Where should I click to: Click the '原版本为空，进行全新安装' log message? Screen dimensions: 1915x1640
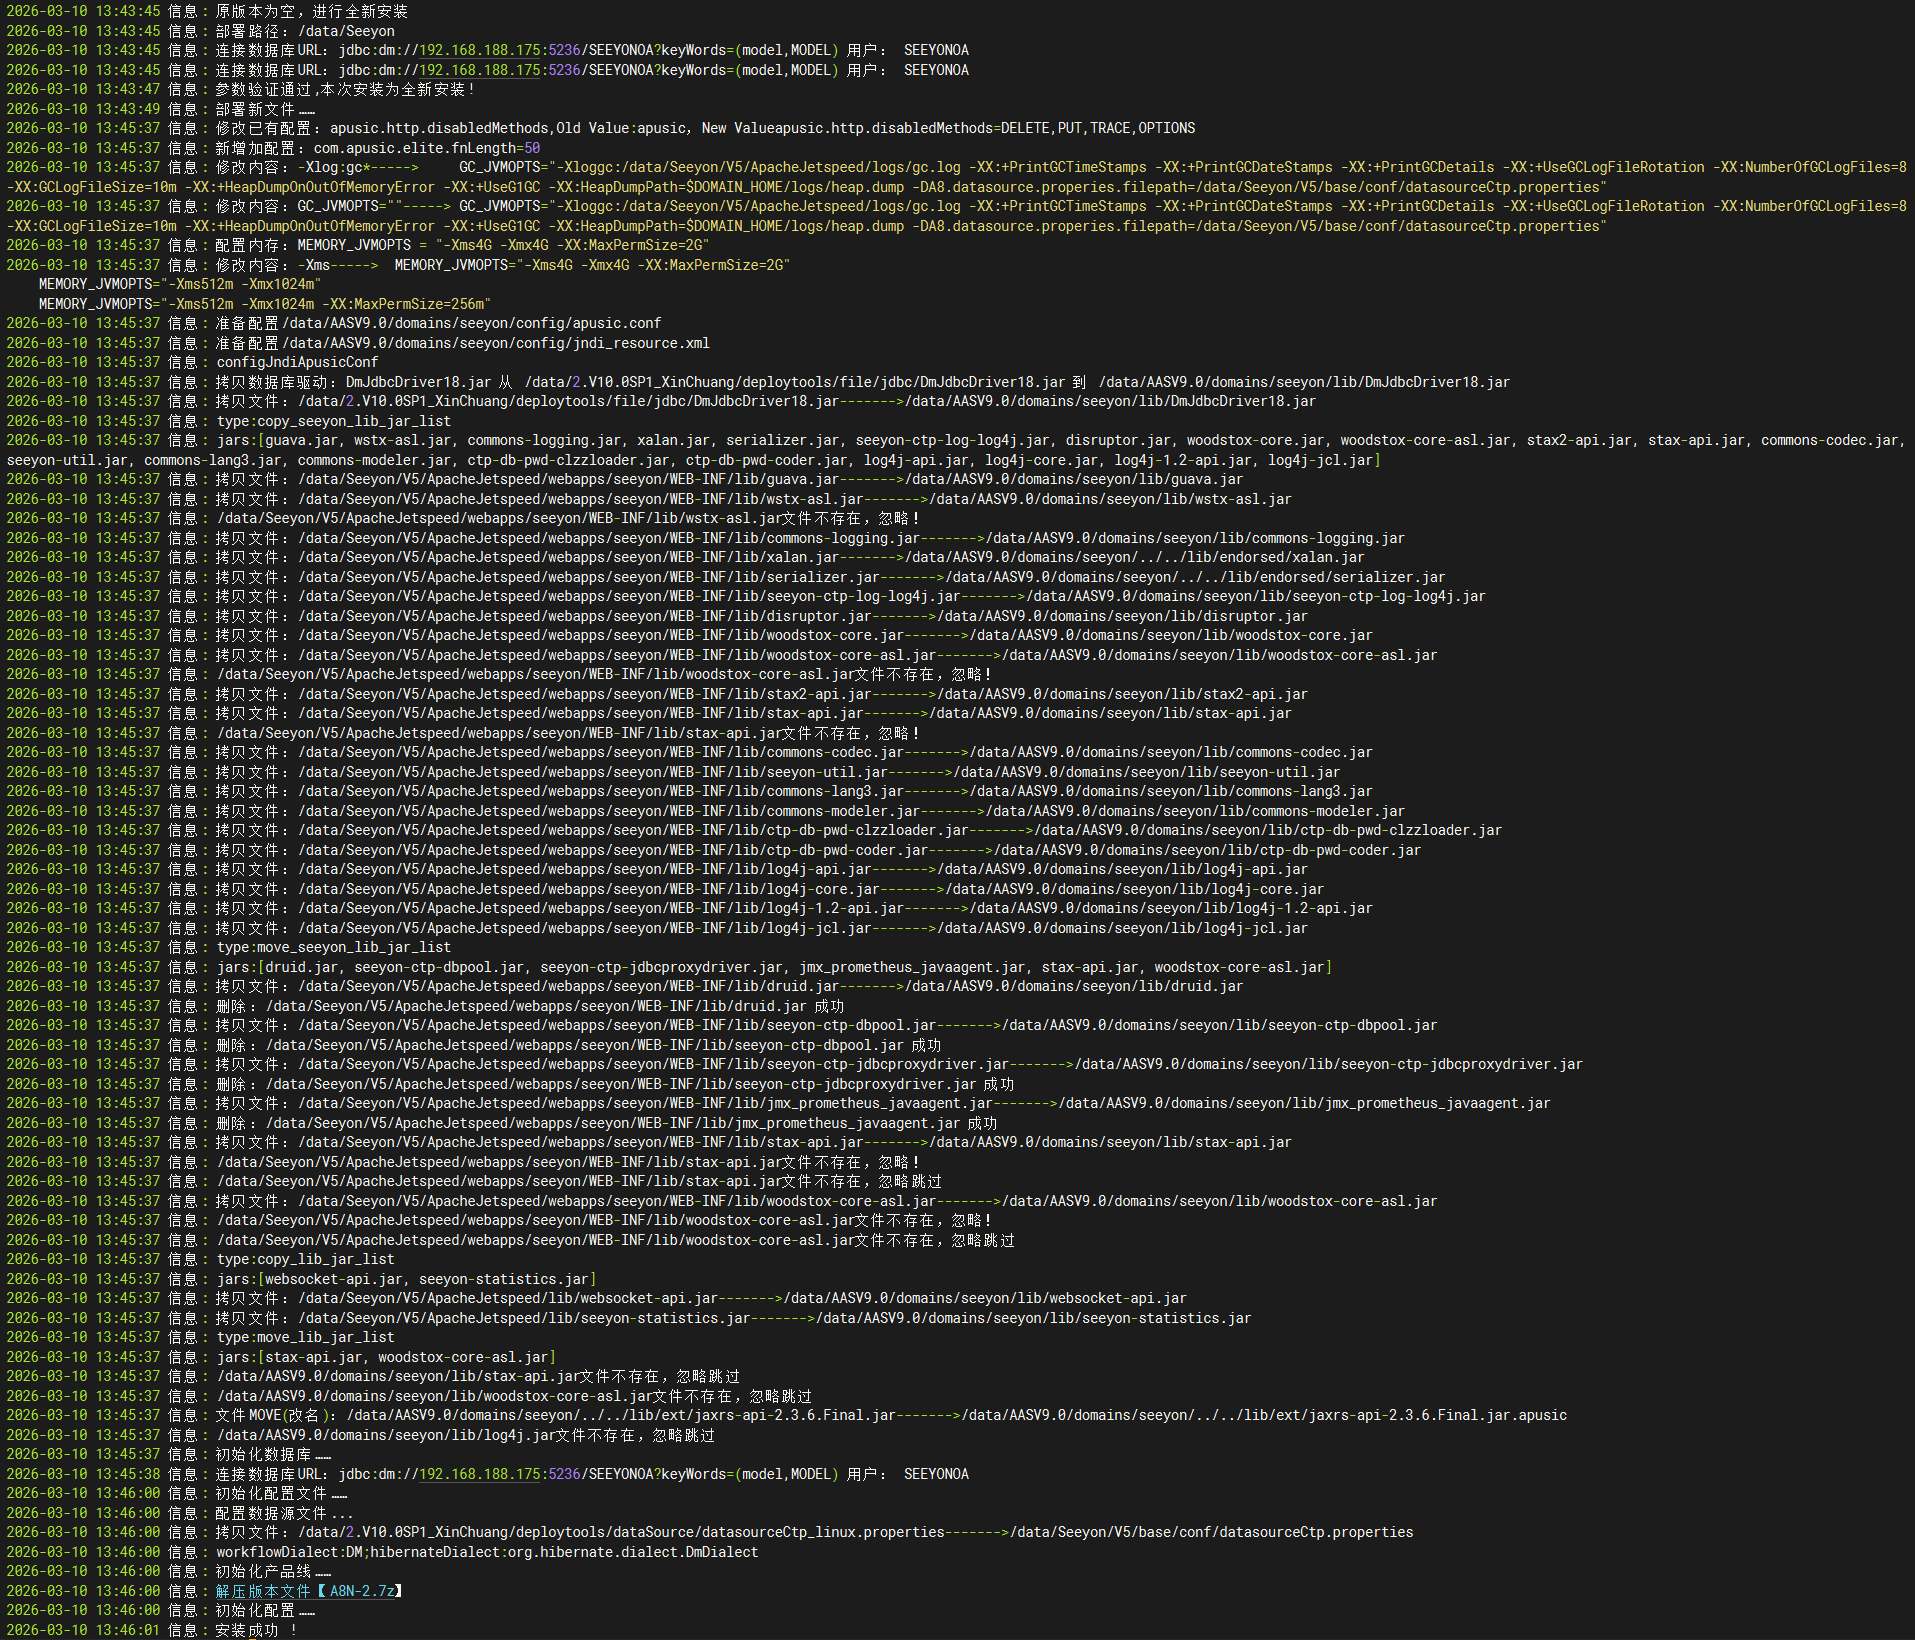tap(312, 11)
